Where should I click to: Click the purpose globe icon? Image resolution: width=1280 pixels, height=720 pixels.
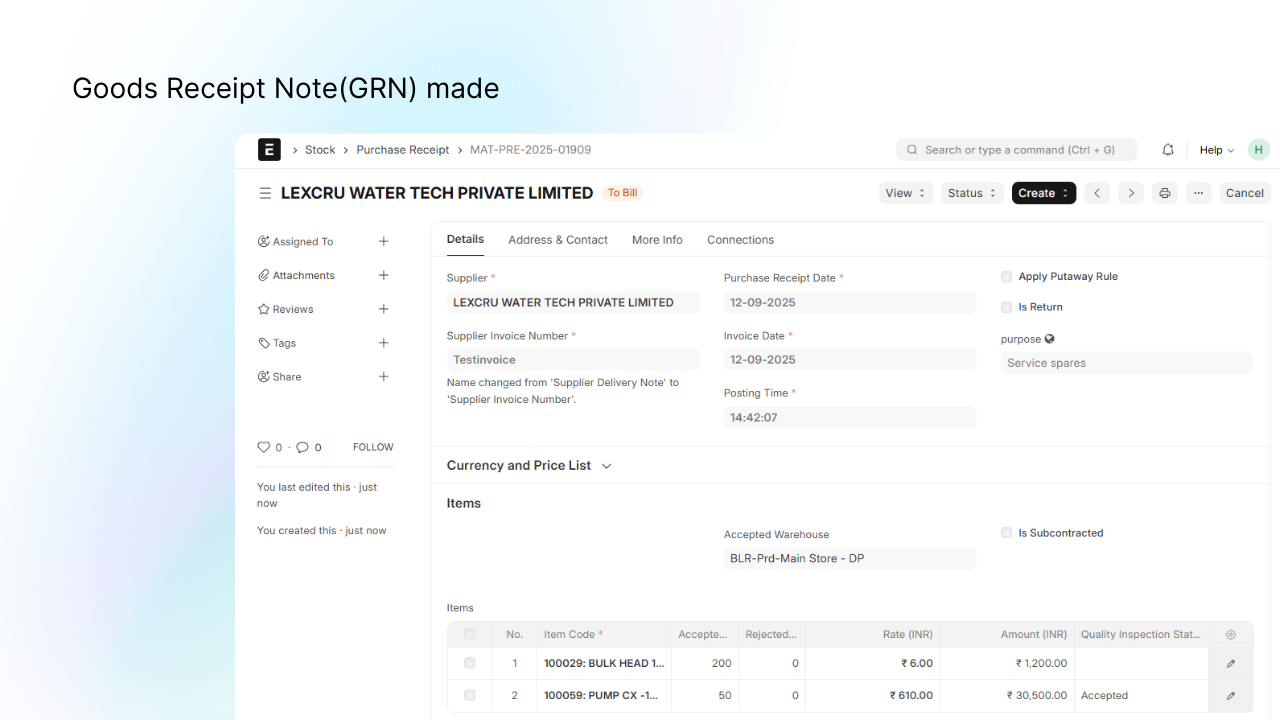1049,339
